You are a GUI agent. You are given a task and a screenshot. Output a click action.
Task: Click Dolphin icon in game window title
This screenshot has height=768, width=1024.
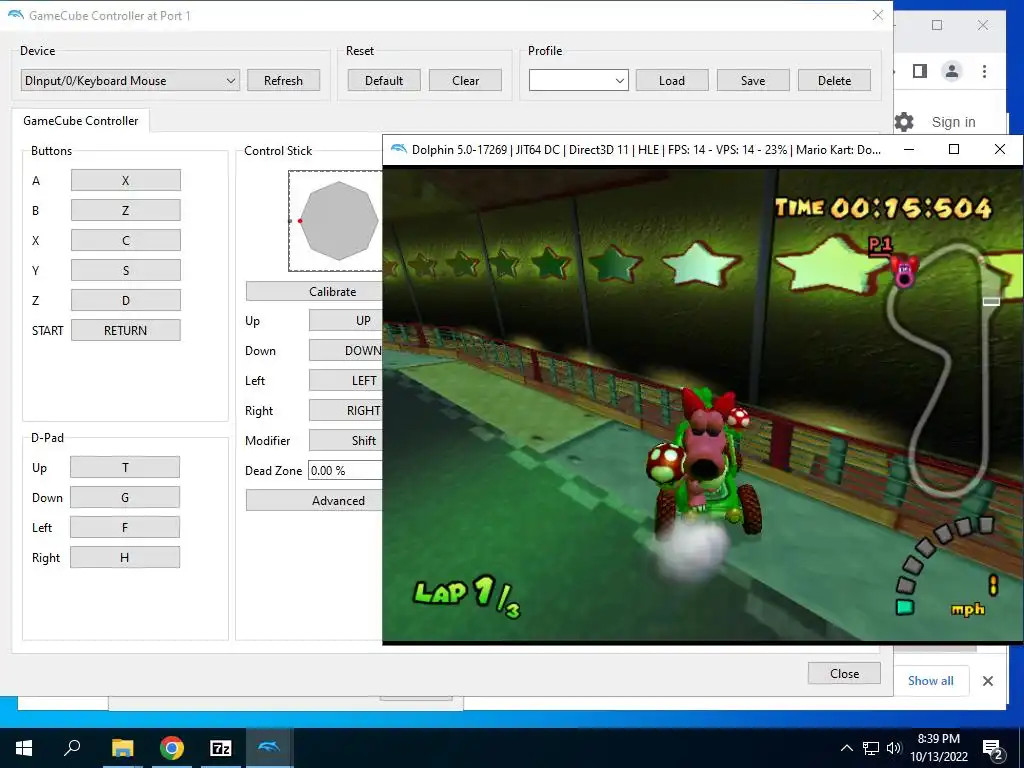coord(398,150)
